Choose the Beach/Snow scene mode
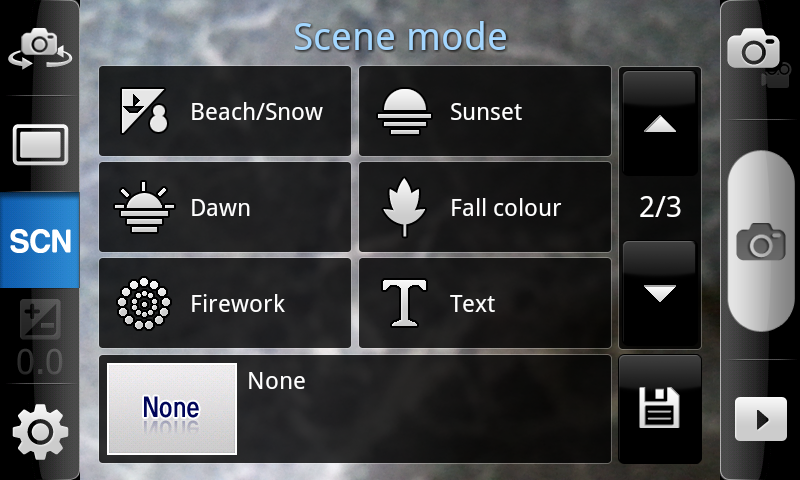Image resolution: width=800 pixels, height=480 pixels. [x=225, y=111]
